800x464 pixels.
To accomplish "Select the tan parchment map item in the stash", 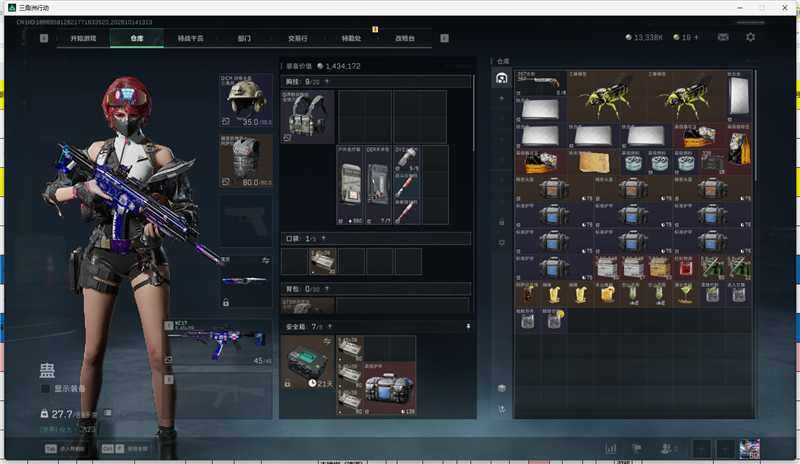I will 593,162.
